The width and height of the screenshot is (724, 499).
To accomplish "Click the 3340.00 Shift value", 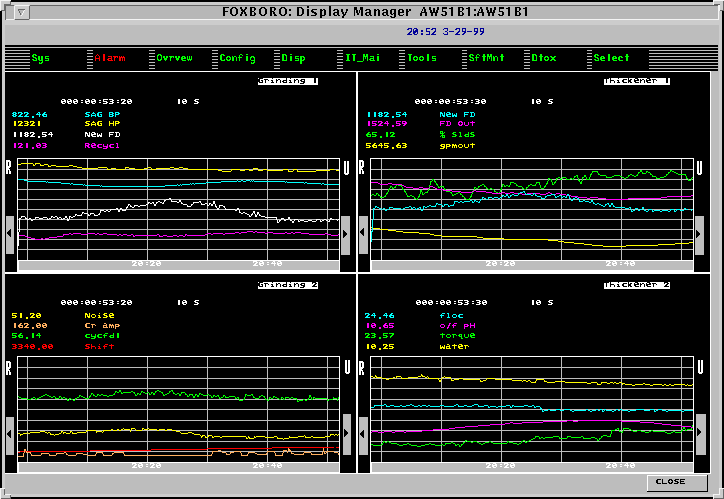I will pyautogui.click(x=32, y=347).
